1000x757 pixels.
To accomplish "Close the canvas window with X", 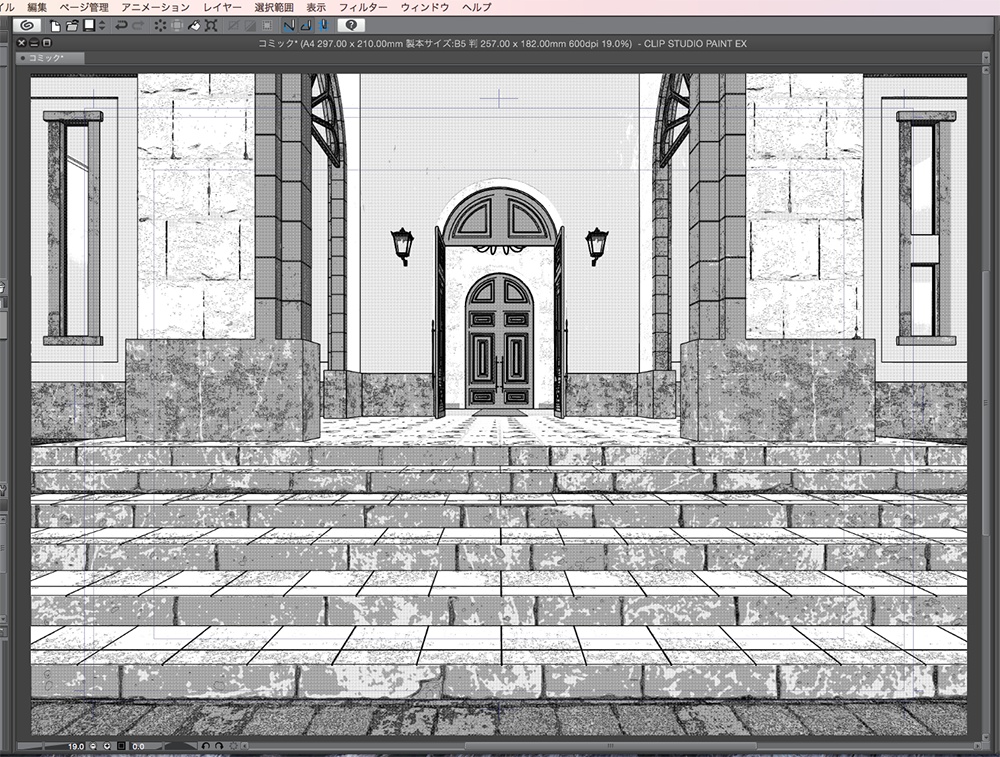I will (22, 43).
